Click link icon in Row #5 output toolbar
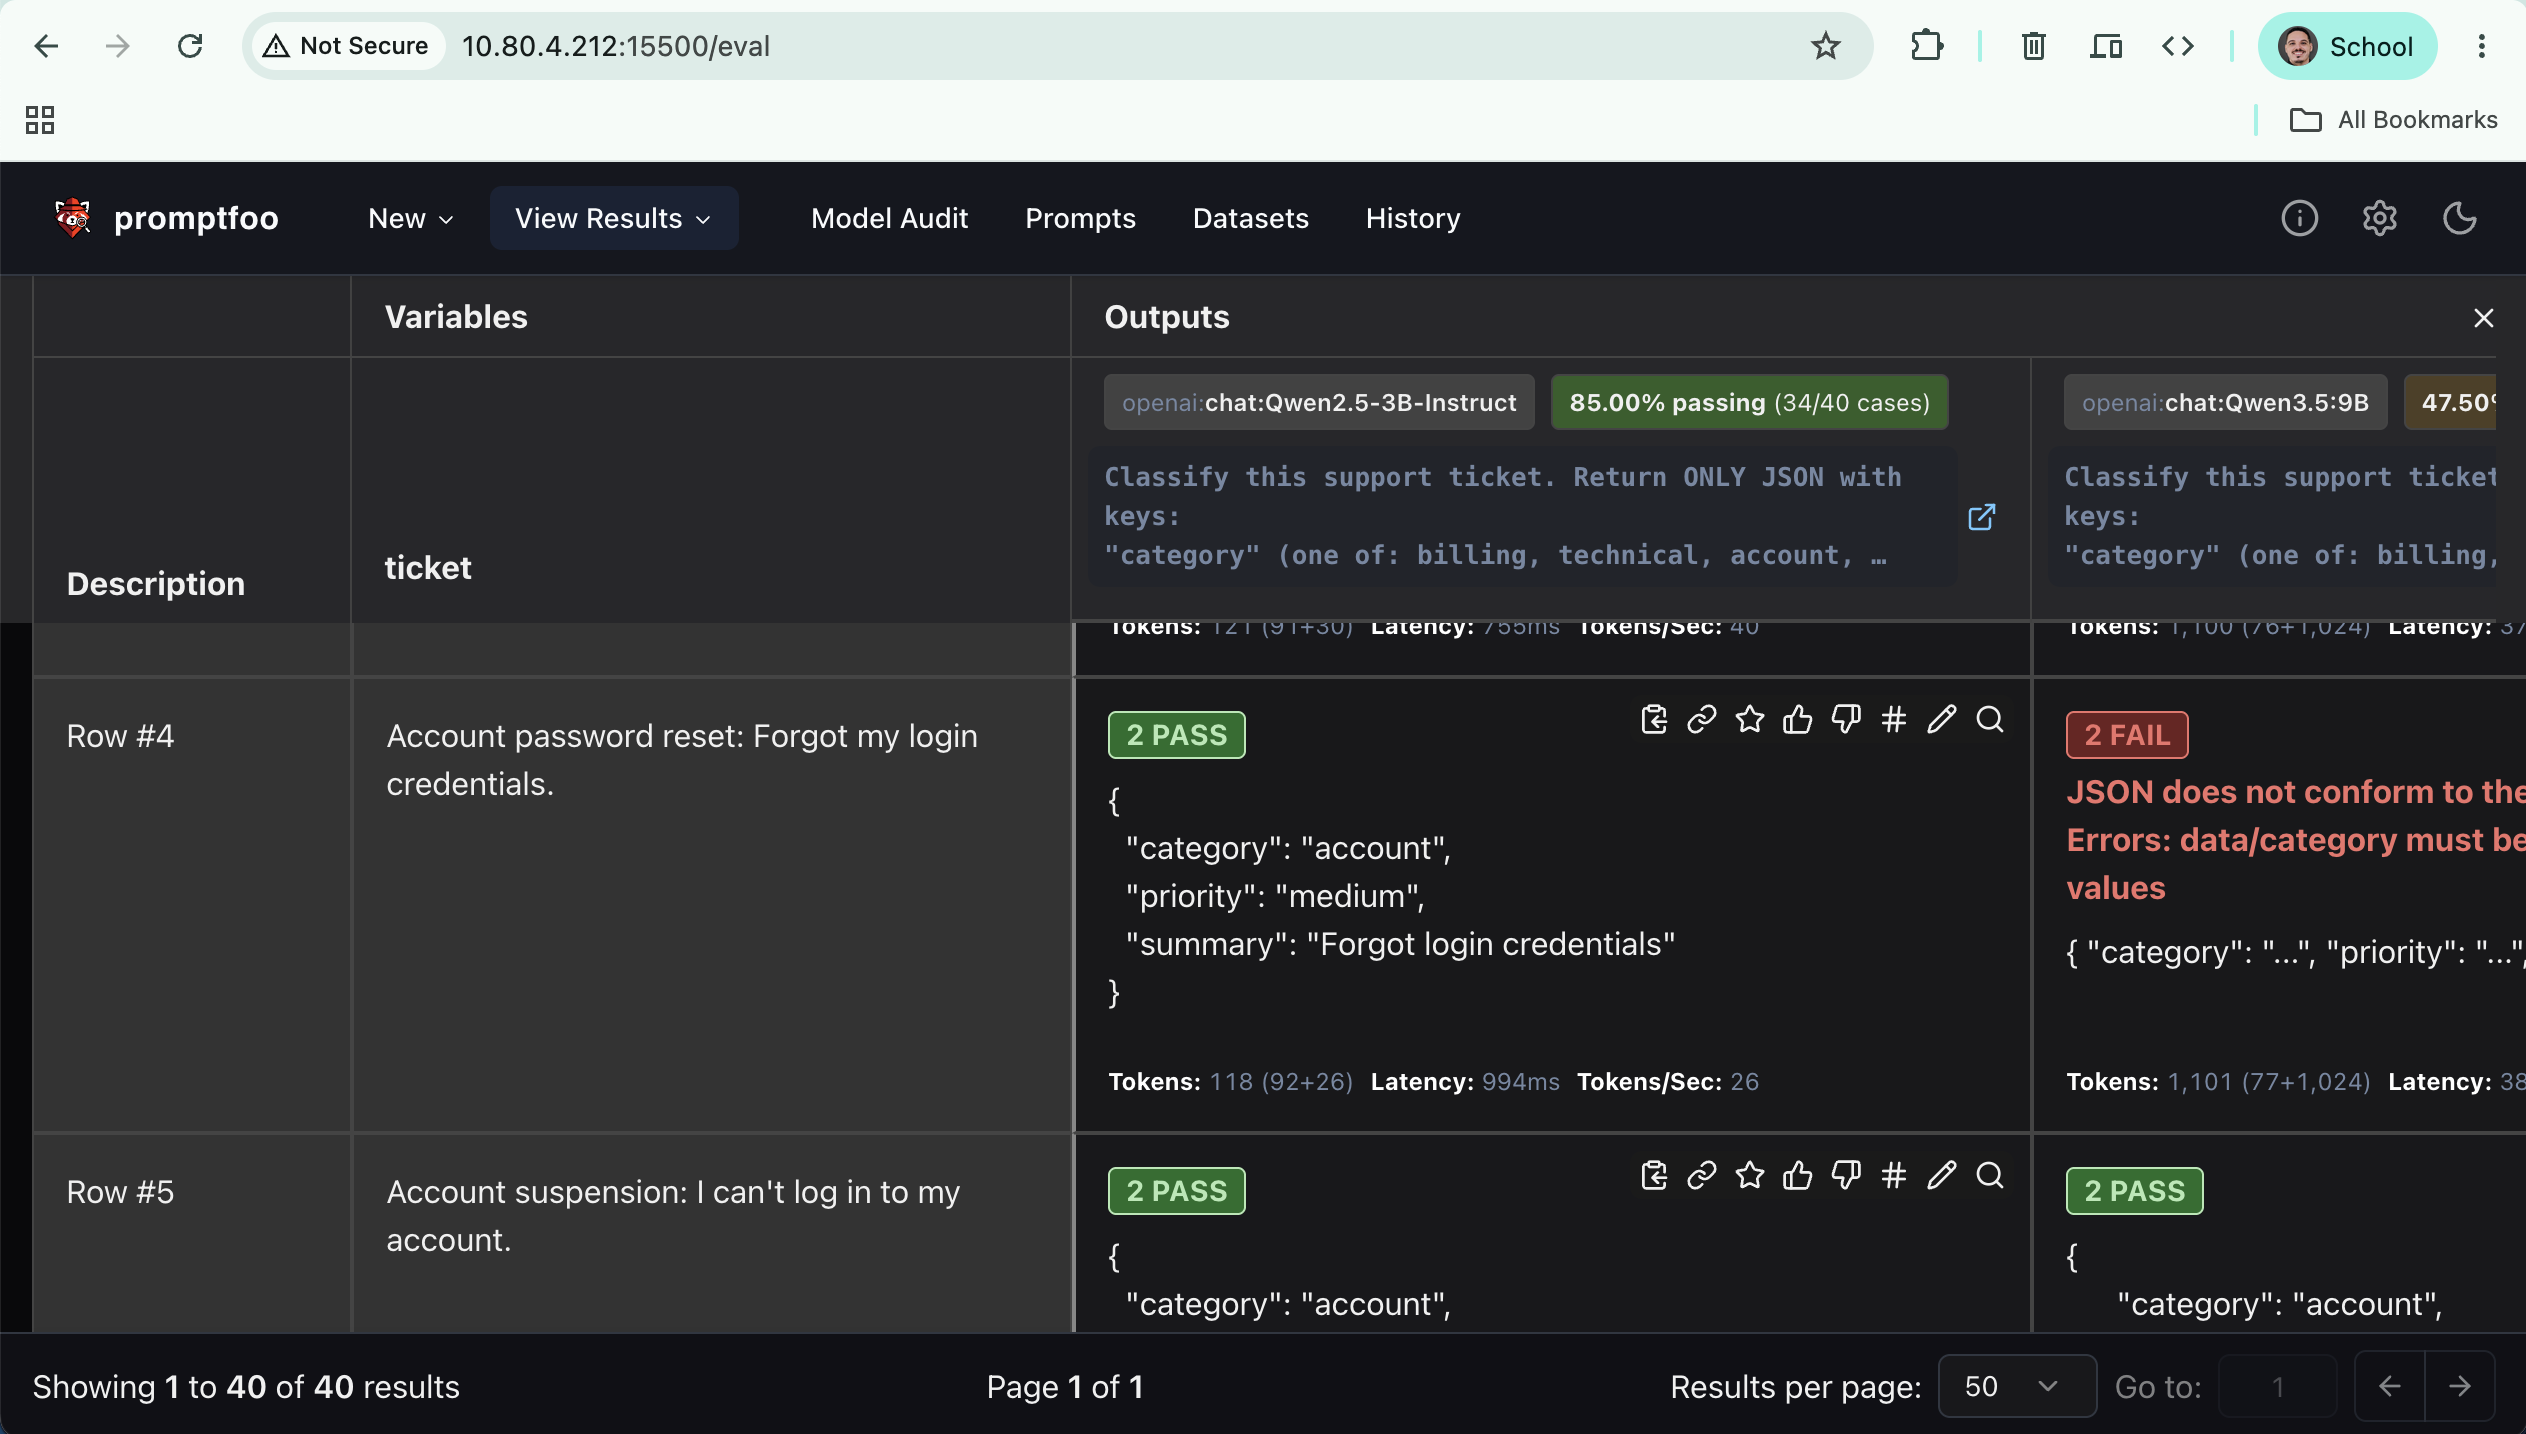 1702,1175
